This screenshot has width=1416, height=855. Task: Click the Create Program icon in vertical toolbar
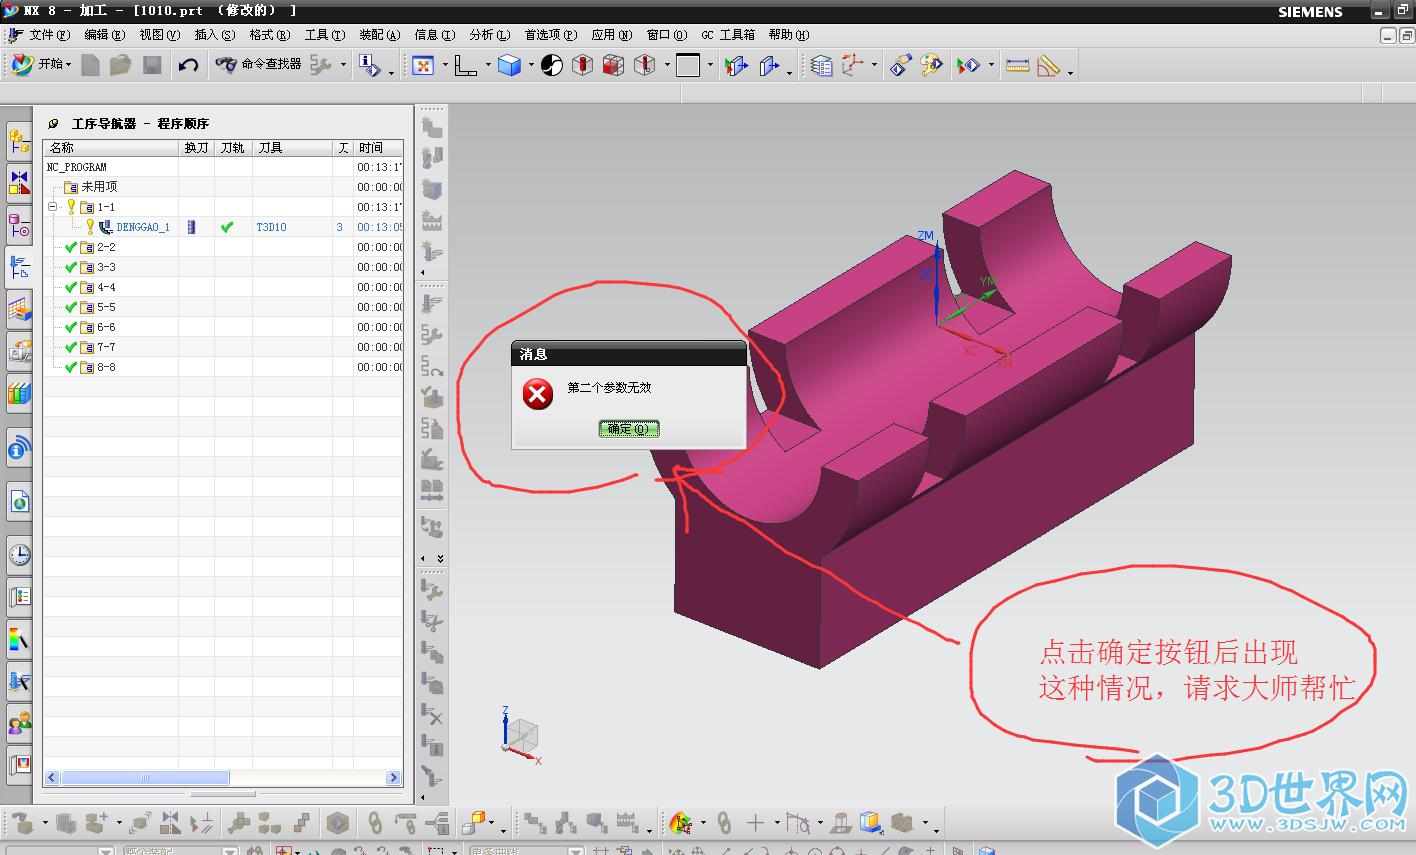pyautogui.click(x=432, y=127)
